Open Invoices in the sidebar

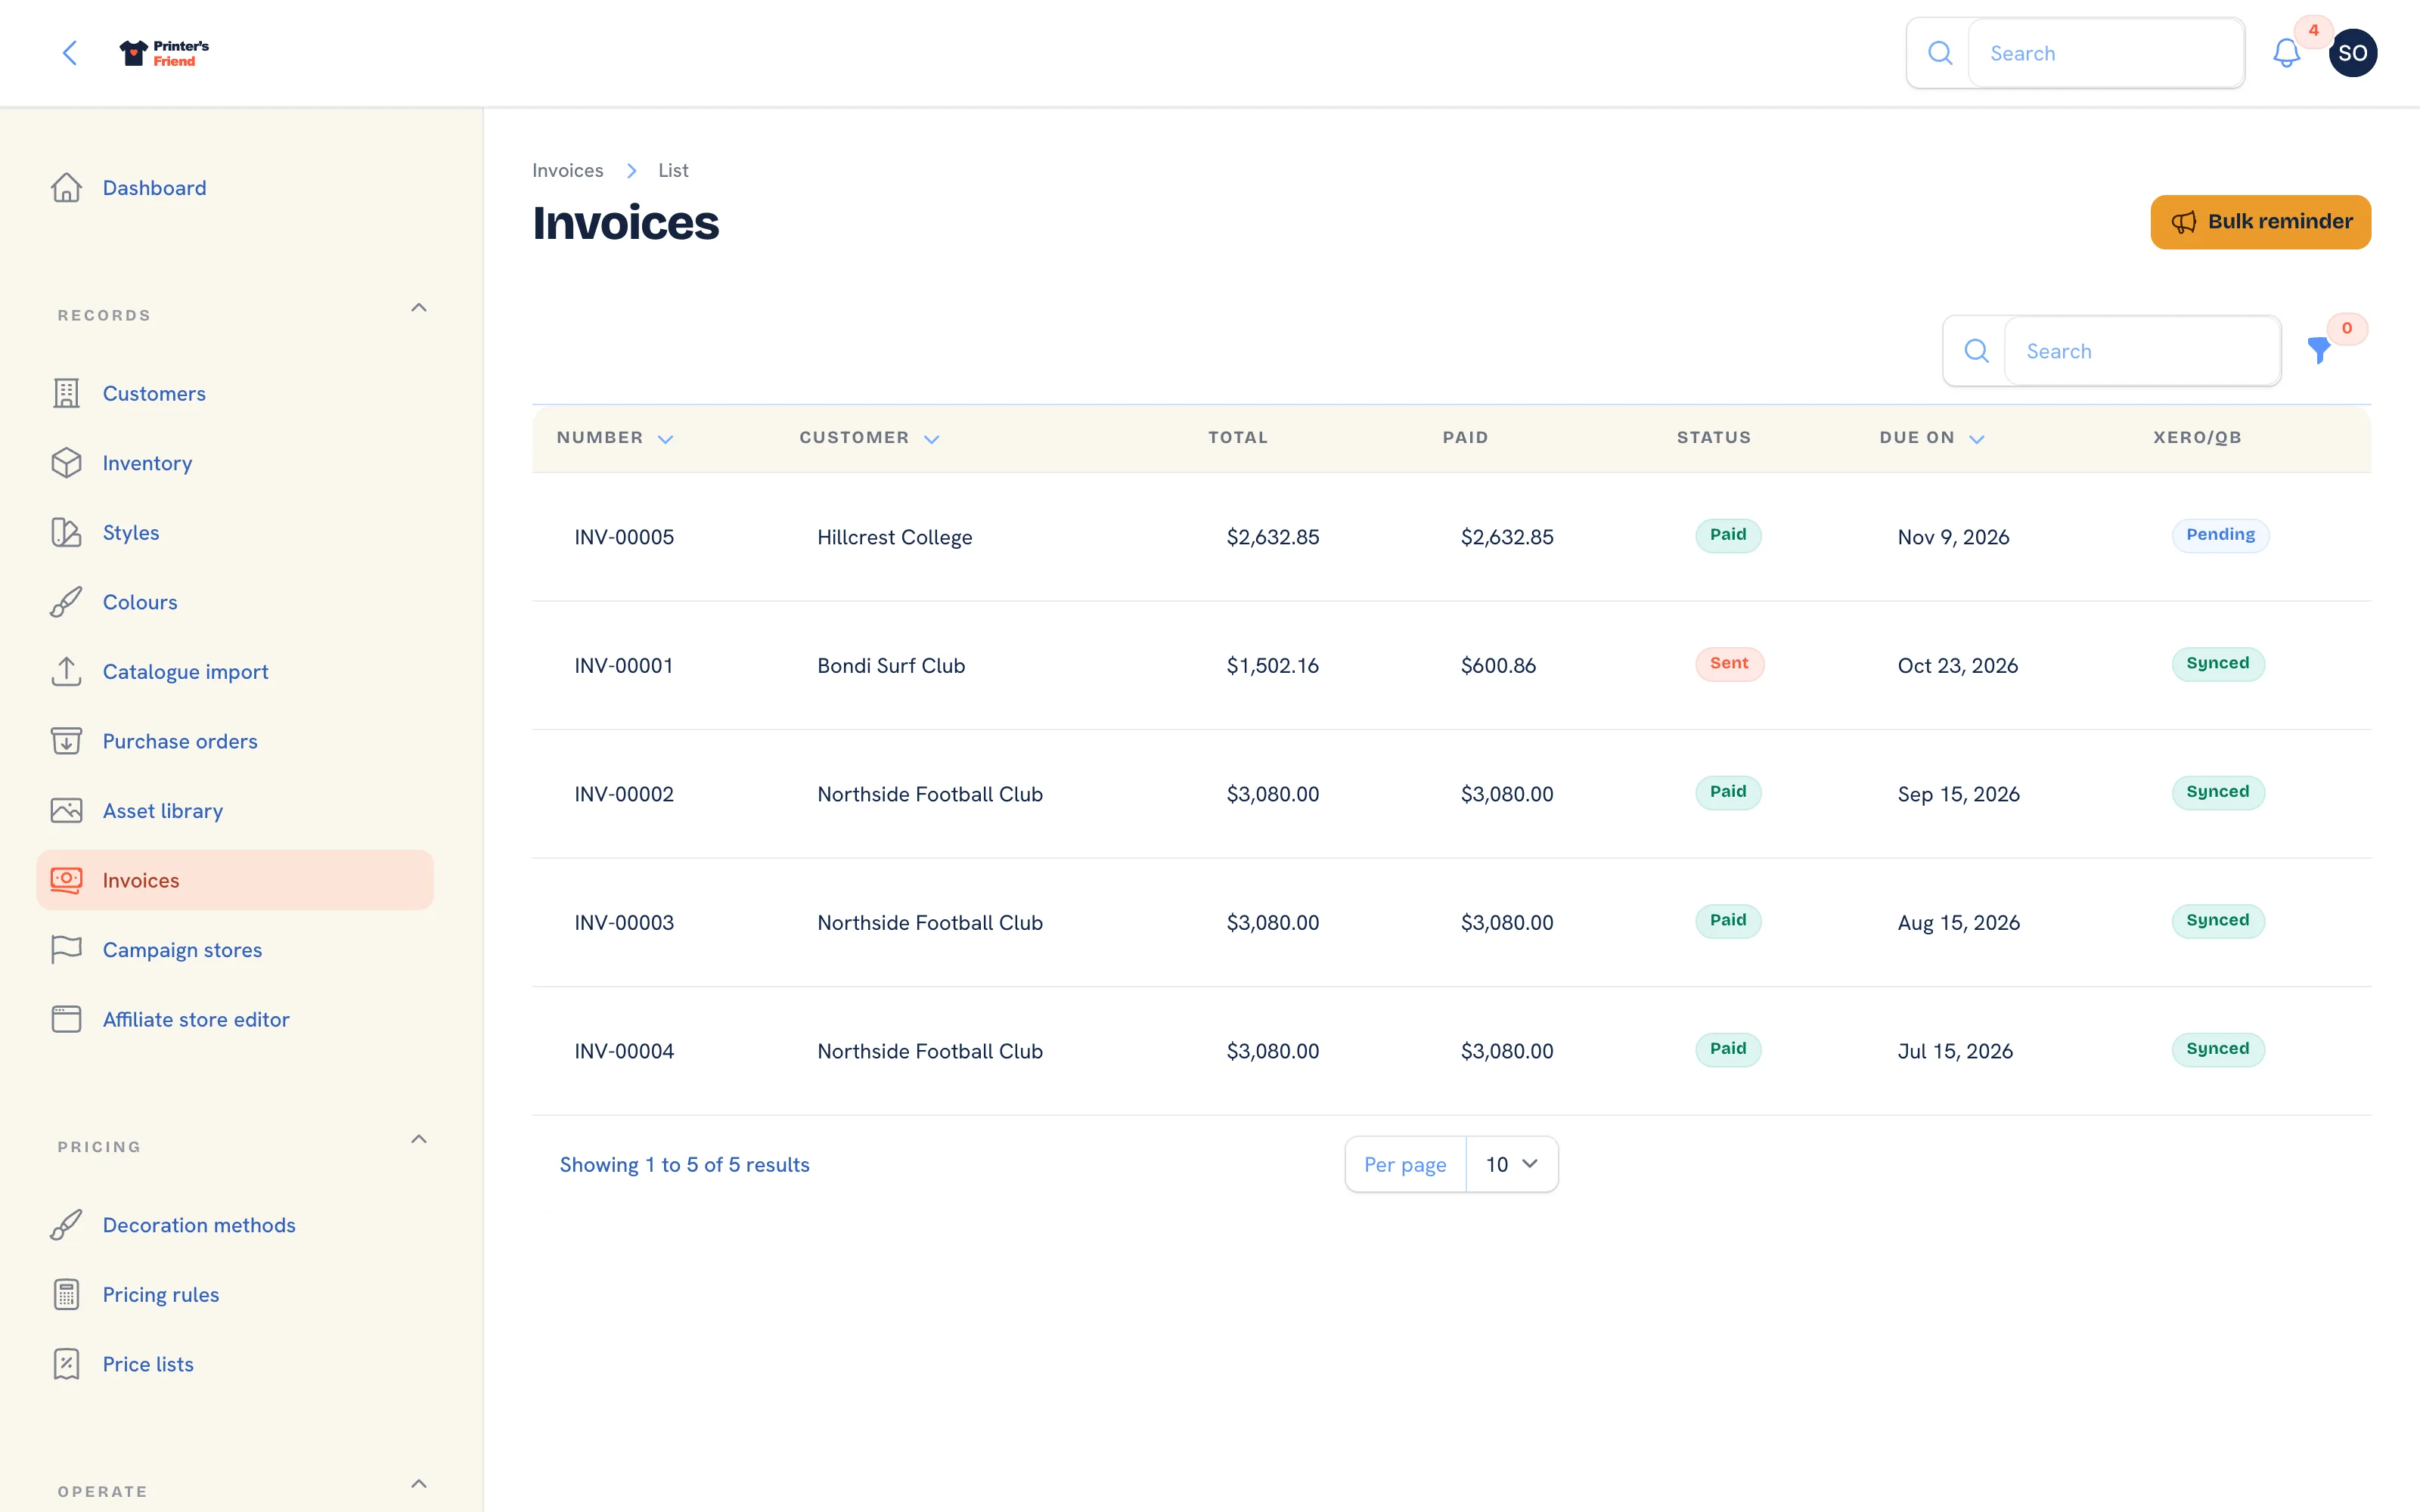pos(235,880)
